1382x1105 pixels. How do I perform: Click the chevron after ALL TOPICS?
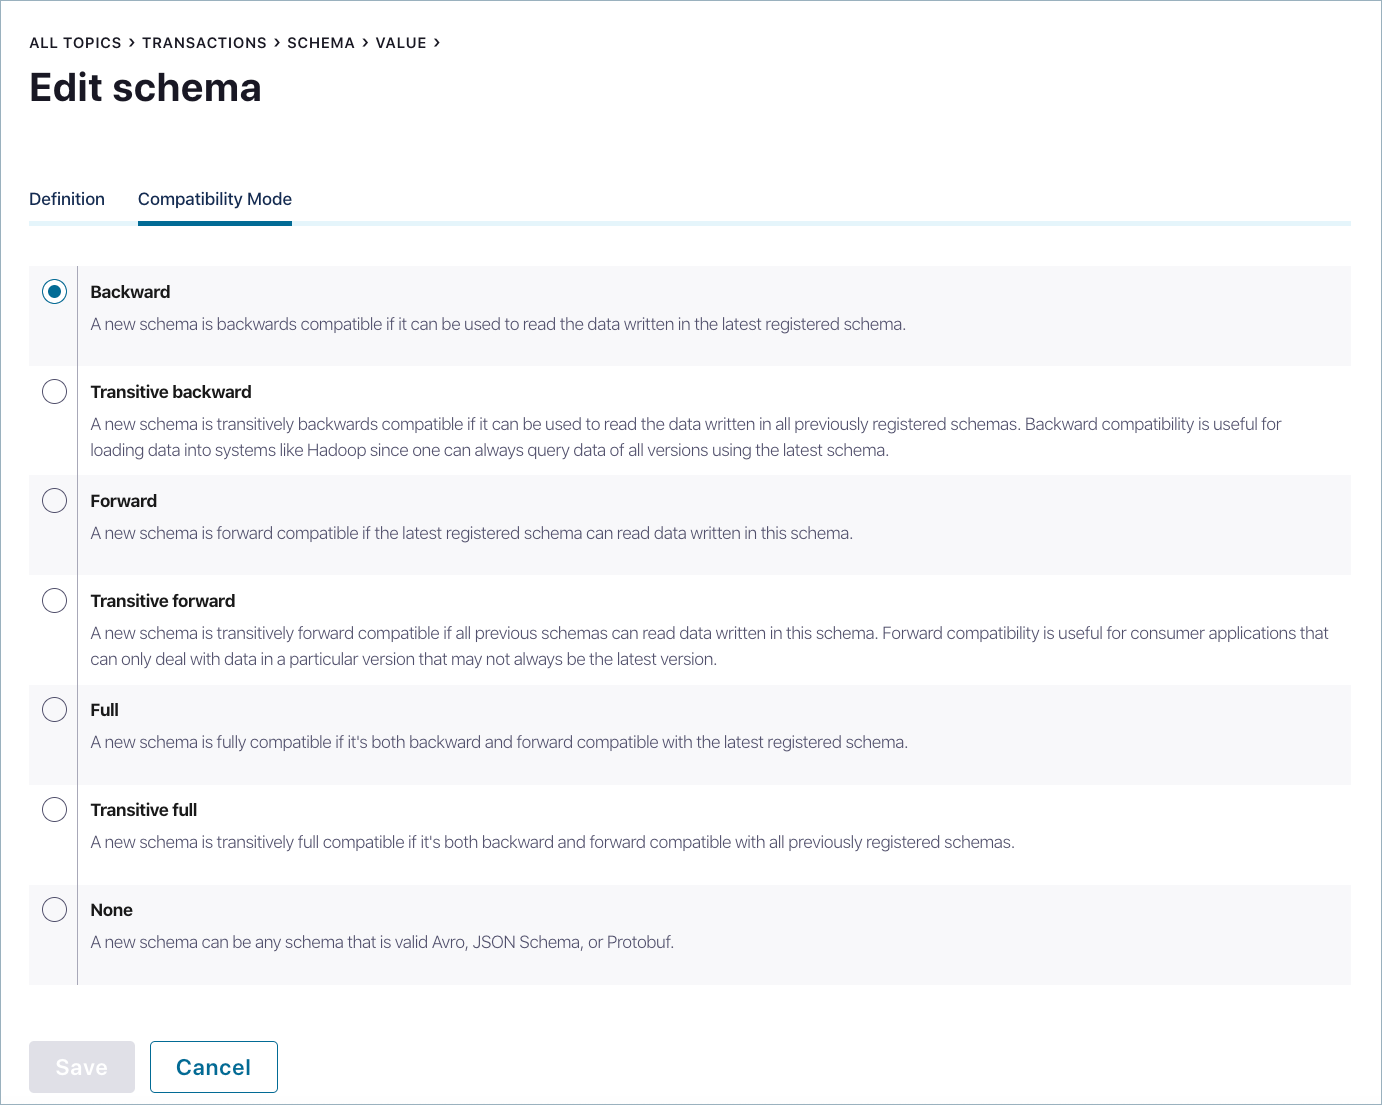(132, 43)
